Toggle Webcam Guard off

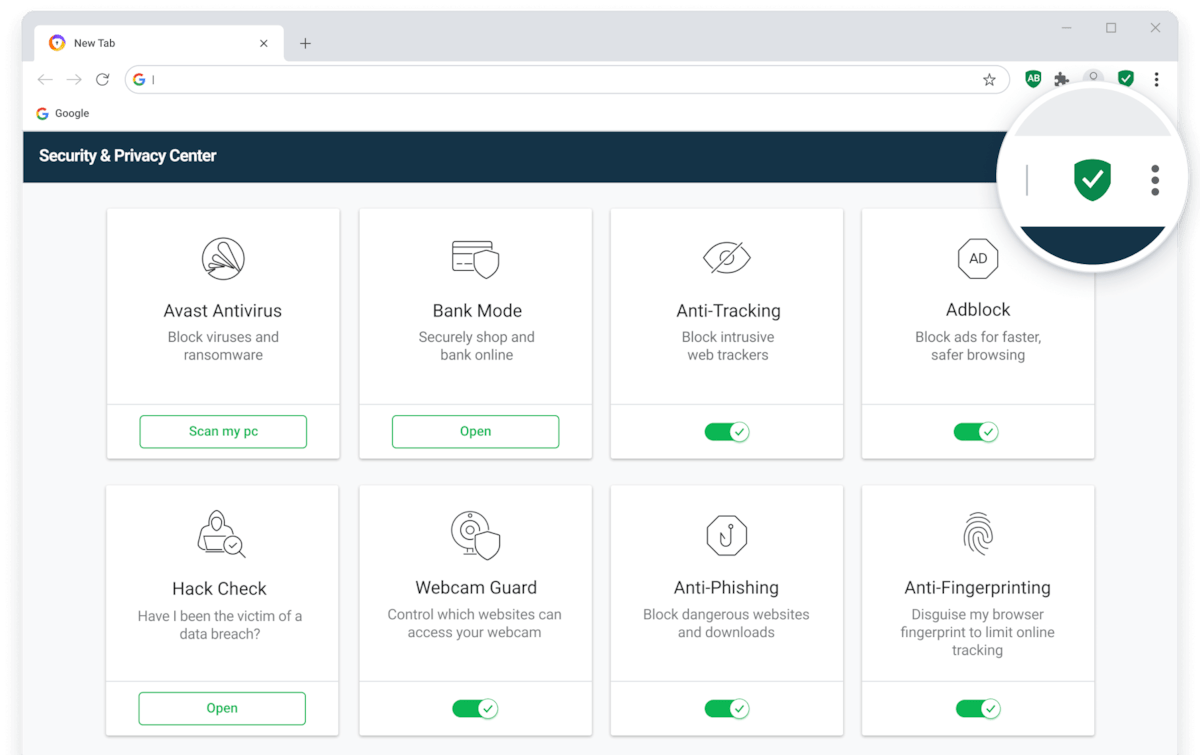click(475, 708)
